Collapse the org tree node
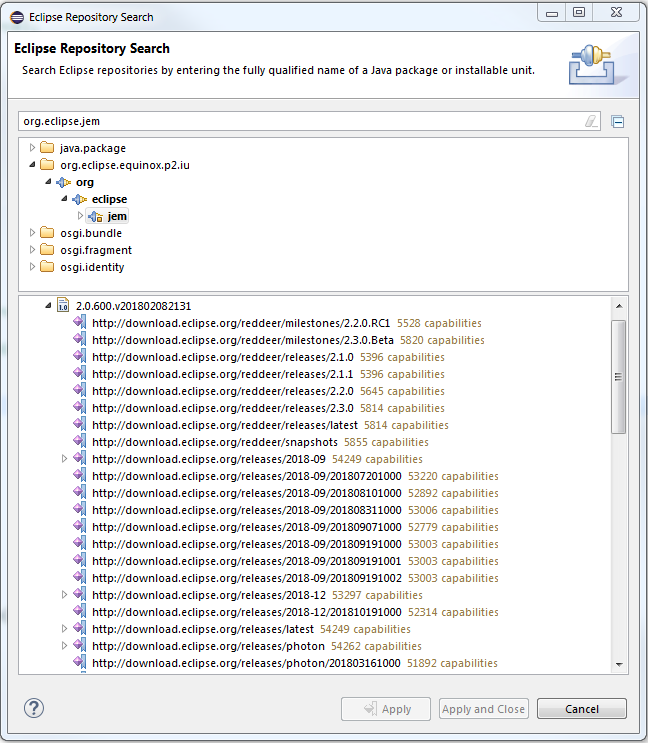Image resolution: width=648 pixels, height=743 pixels. coord(48,182)
